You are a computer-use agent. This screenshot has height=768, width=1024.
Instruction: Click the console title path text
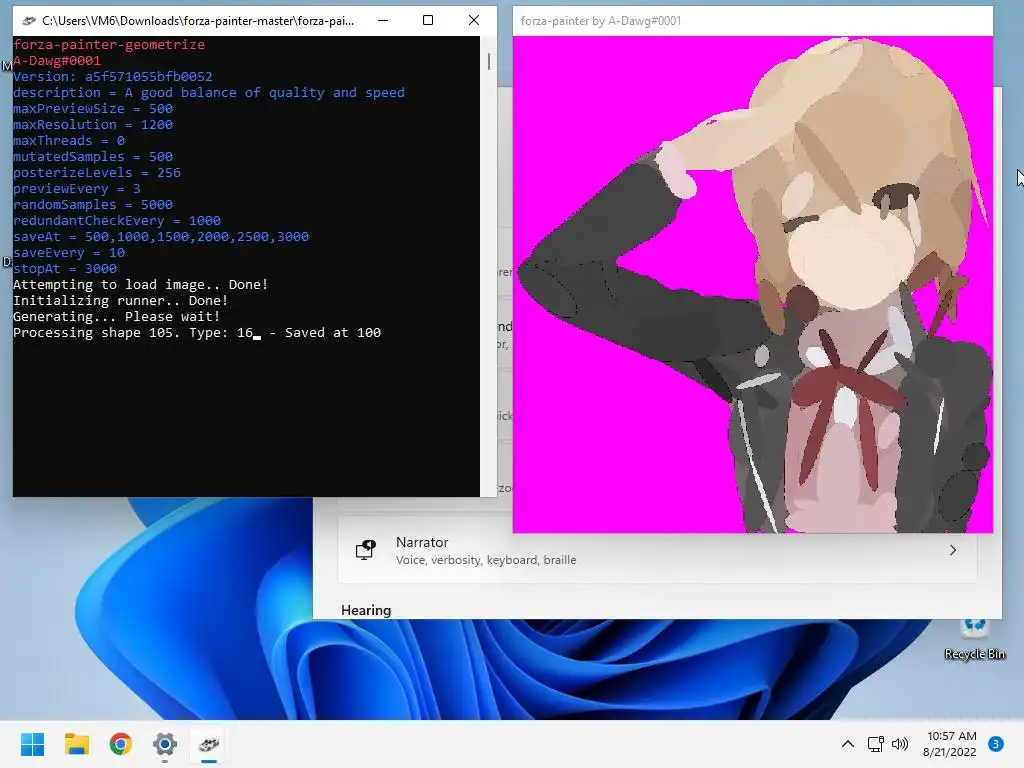click(198, 21)
